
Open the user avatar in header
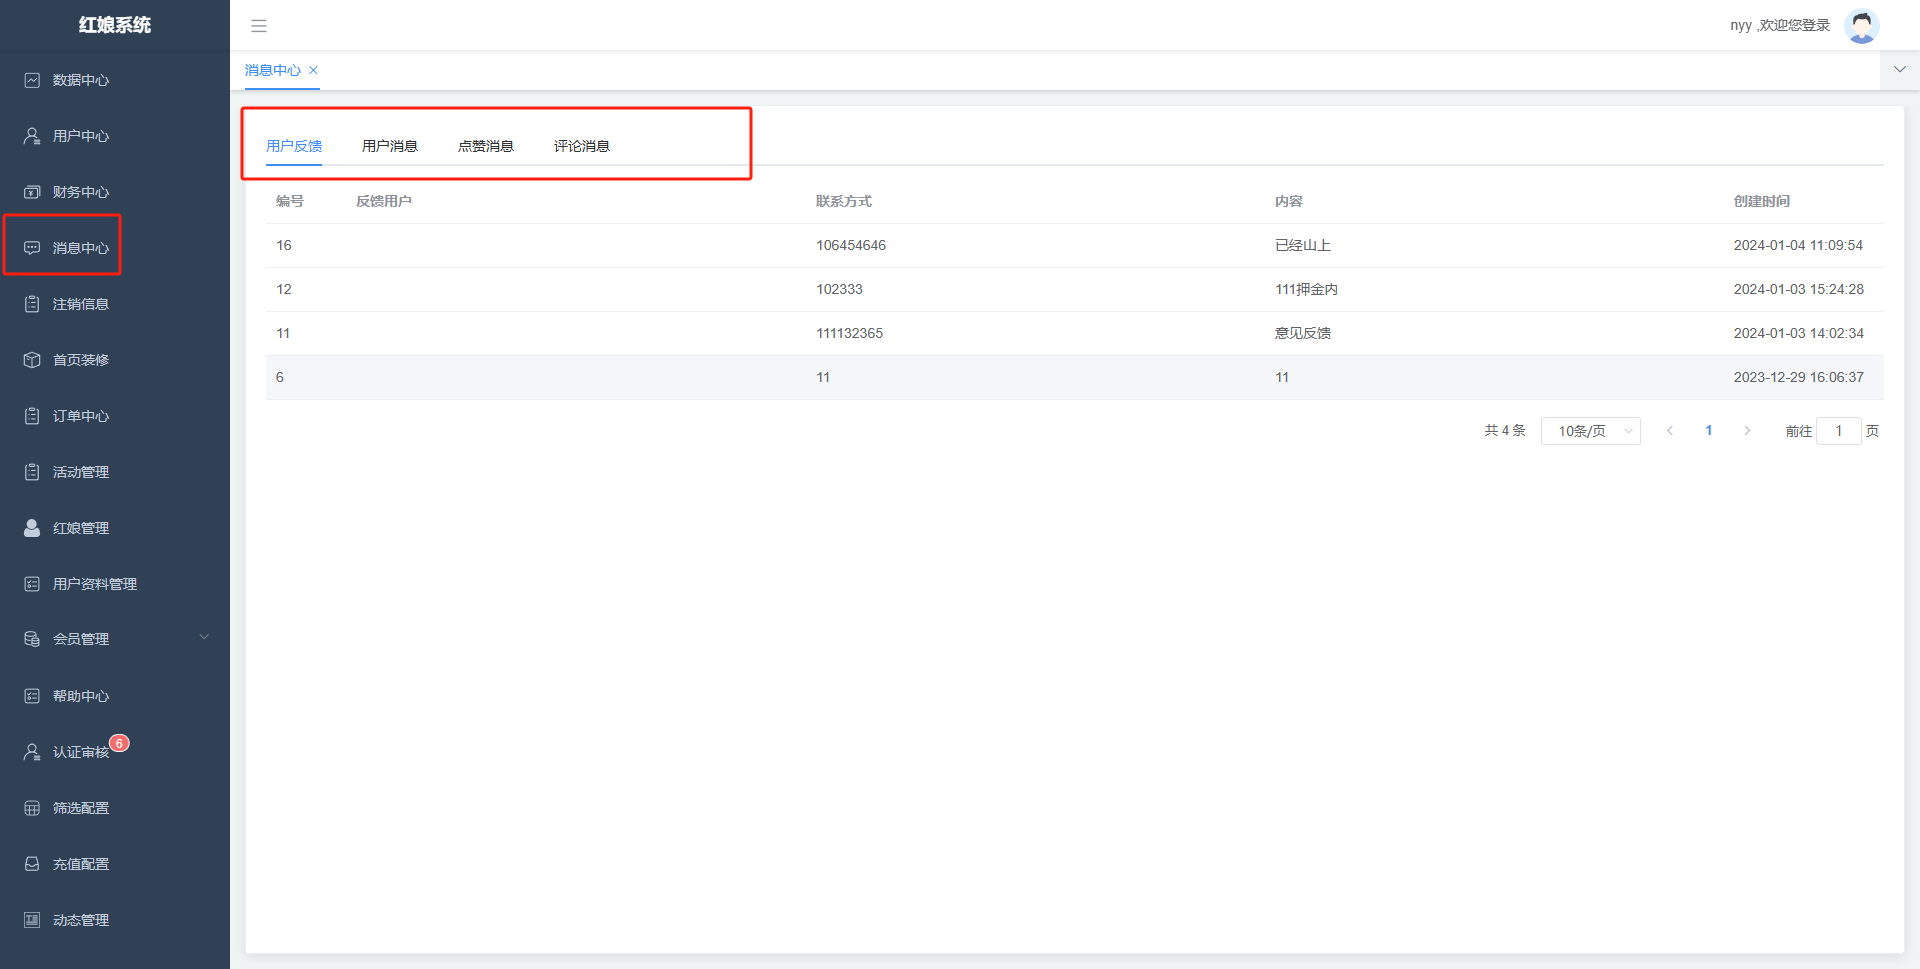1861,26
